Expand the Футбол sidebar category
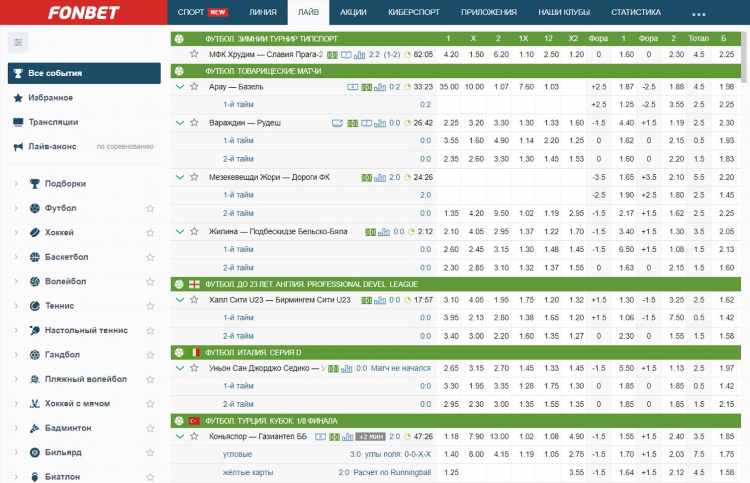 [x=16, y=208]
